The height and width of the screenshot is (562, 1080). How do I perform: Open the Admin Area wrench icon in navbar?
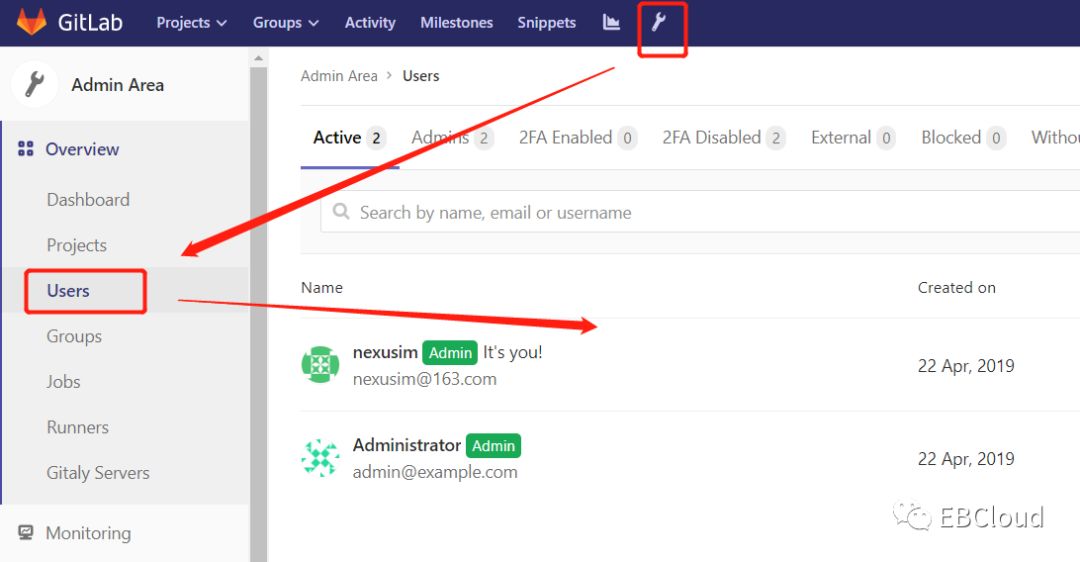(x=659, y=22)
